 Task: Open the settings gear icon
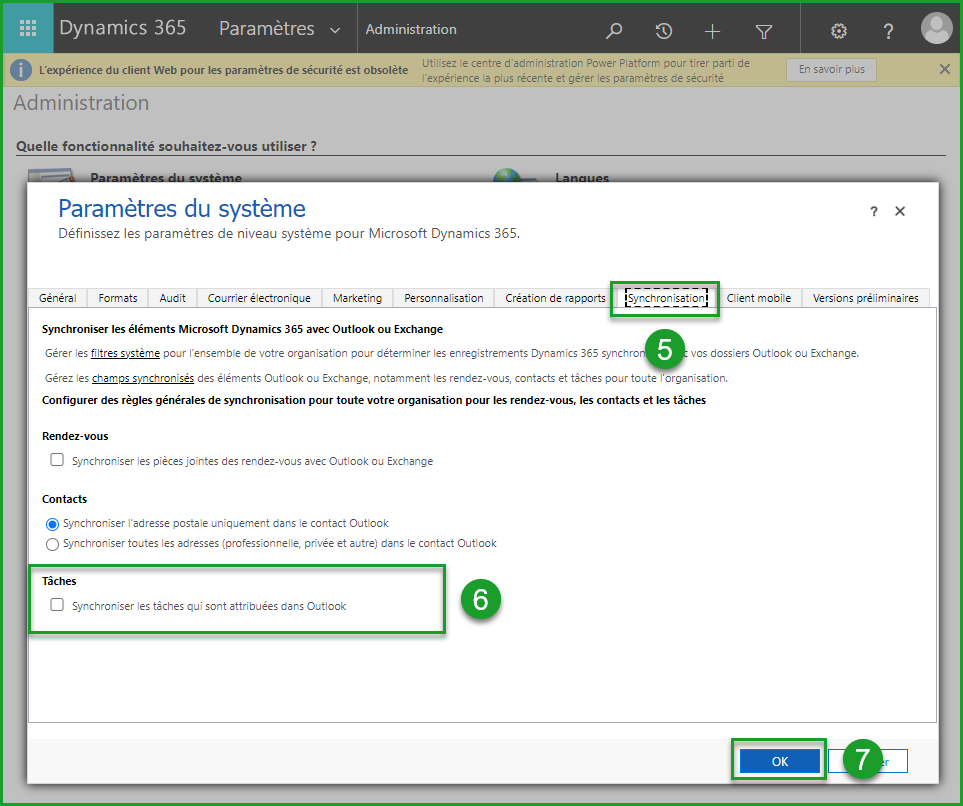[x=838, y=29]
